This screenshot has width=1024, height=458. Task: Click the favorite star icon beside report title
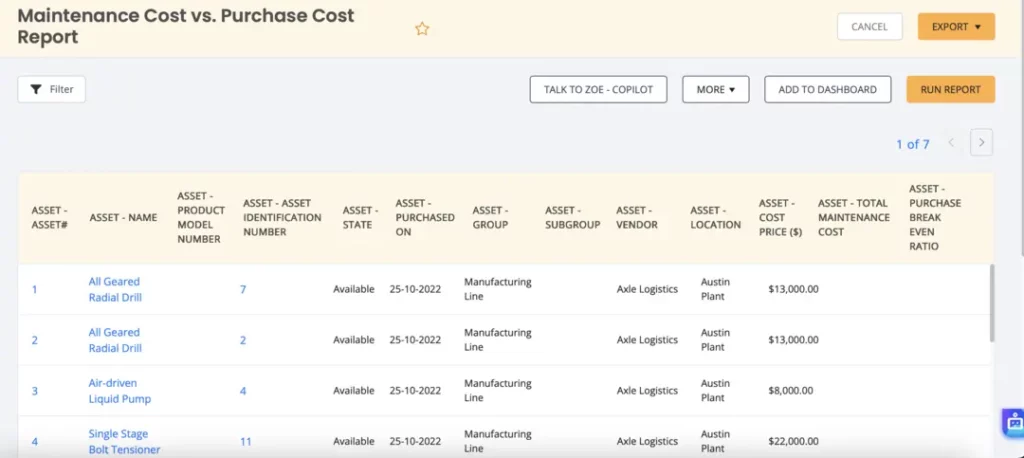click(422, 29)
